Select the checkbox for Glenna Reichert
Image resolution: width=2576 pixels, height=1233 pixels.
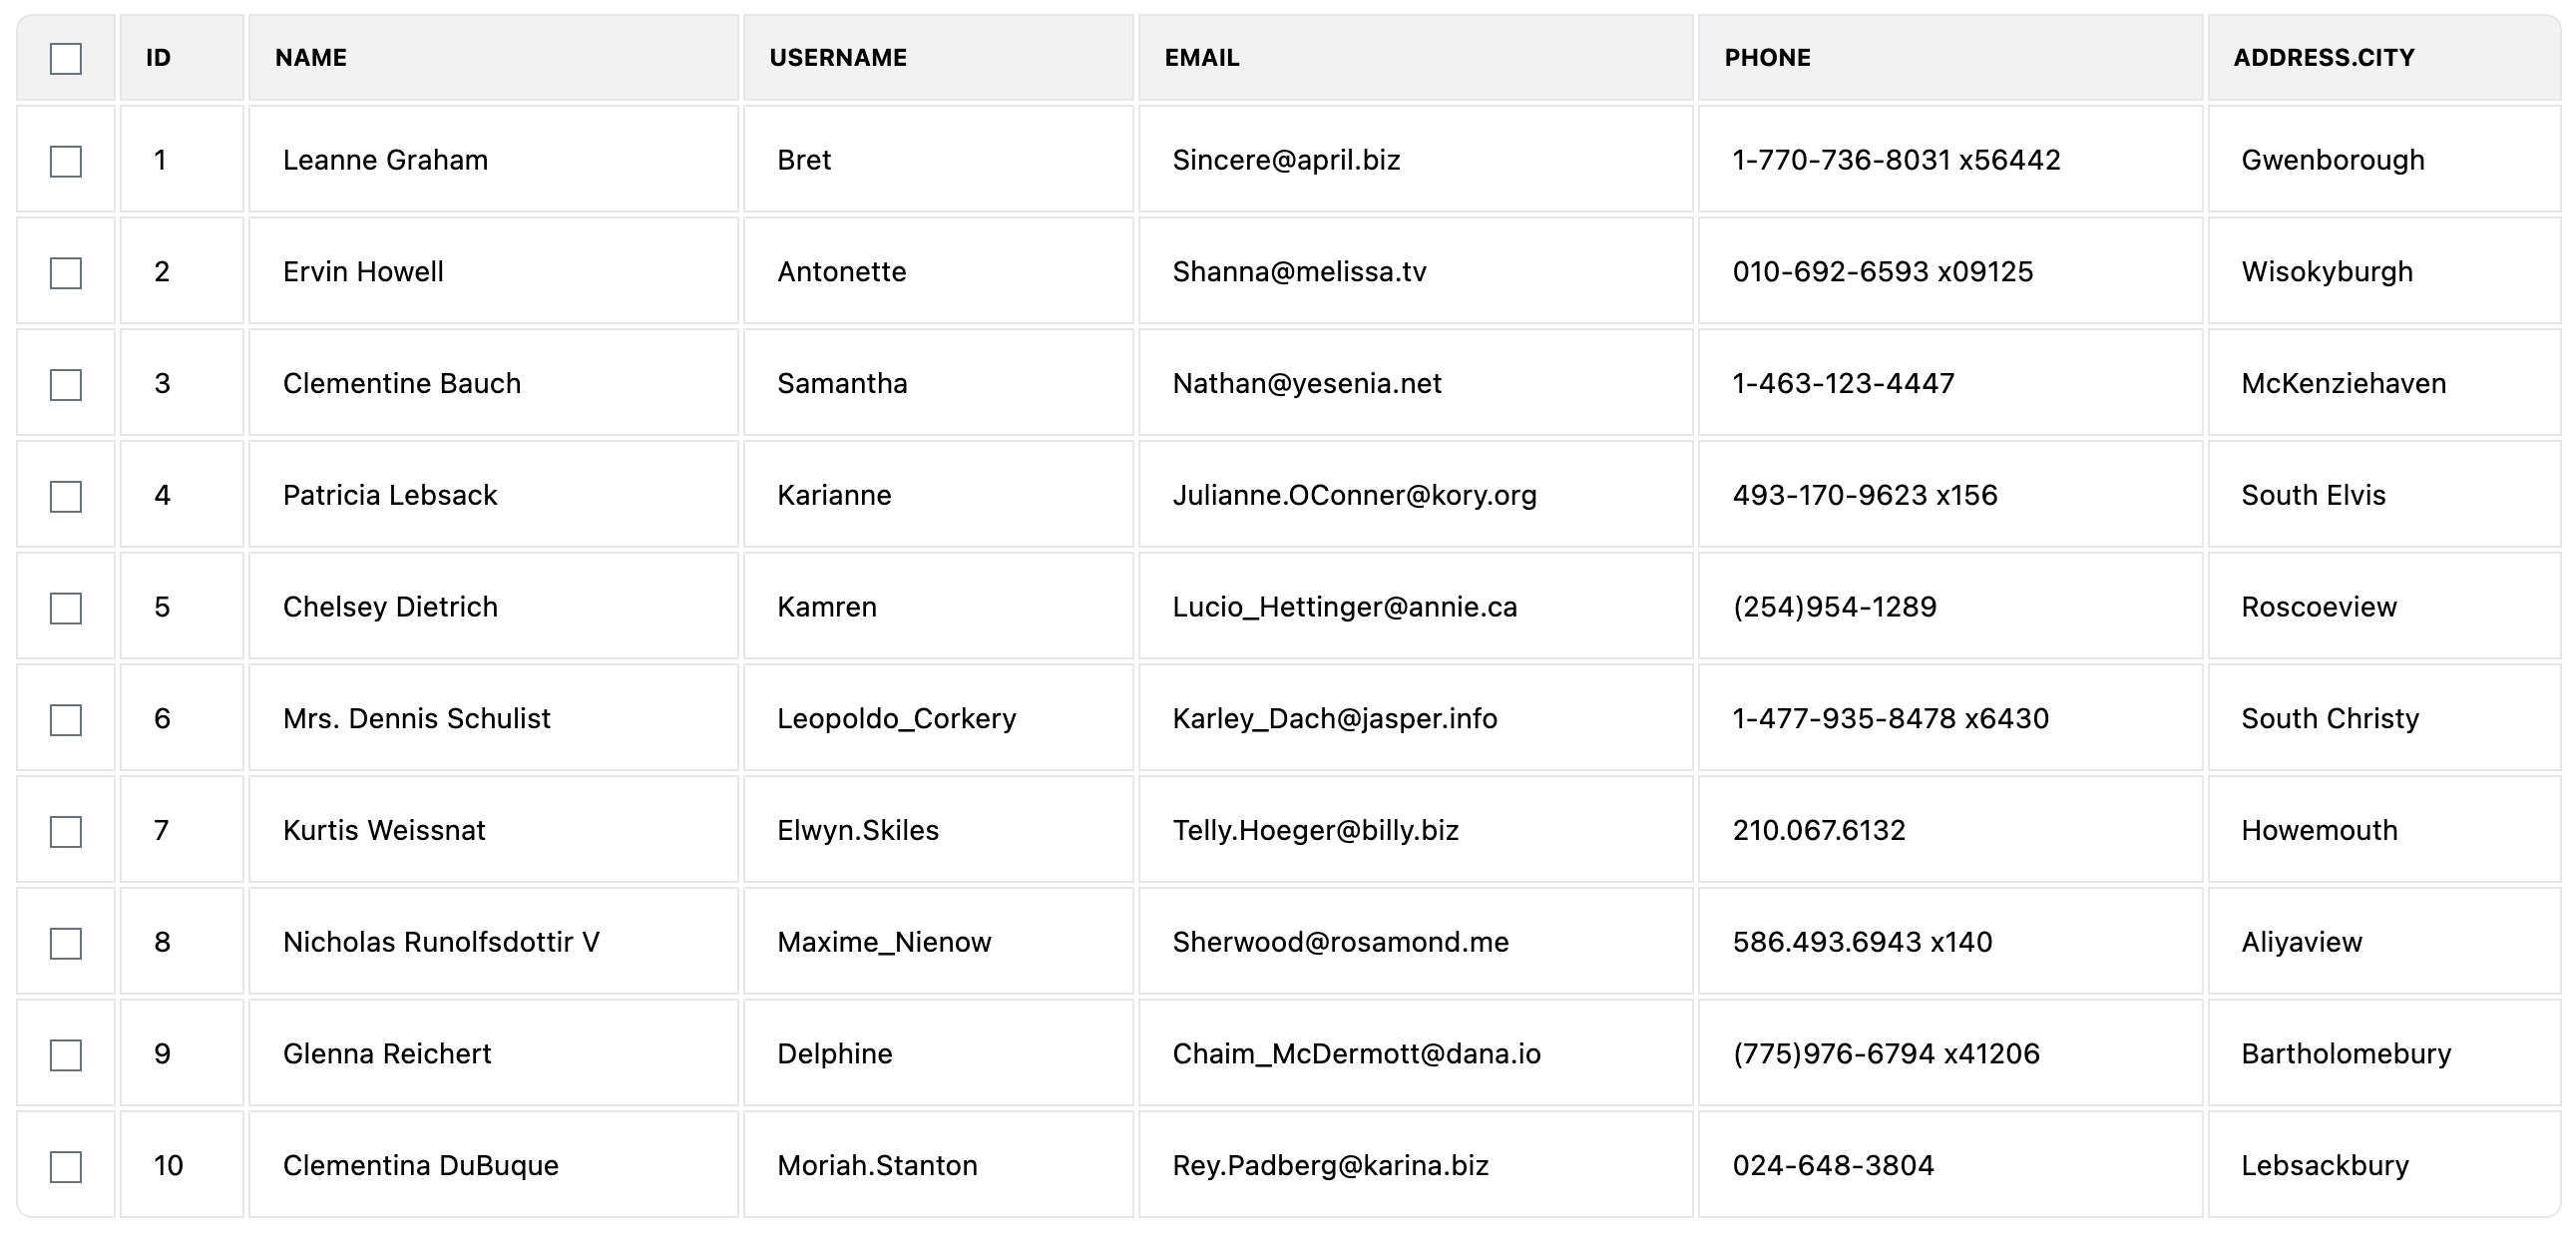66,1055
